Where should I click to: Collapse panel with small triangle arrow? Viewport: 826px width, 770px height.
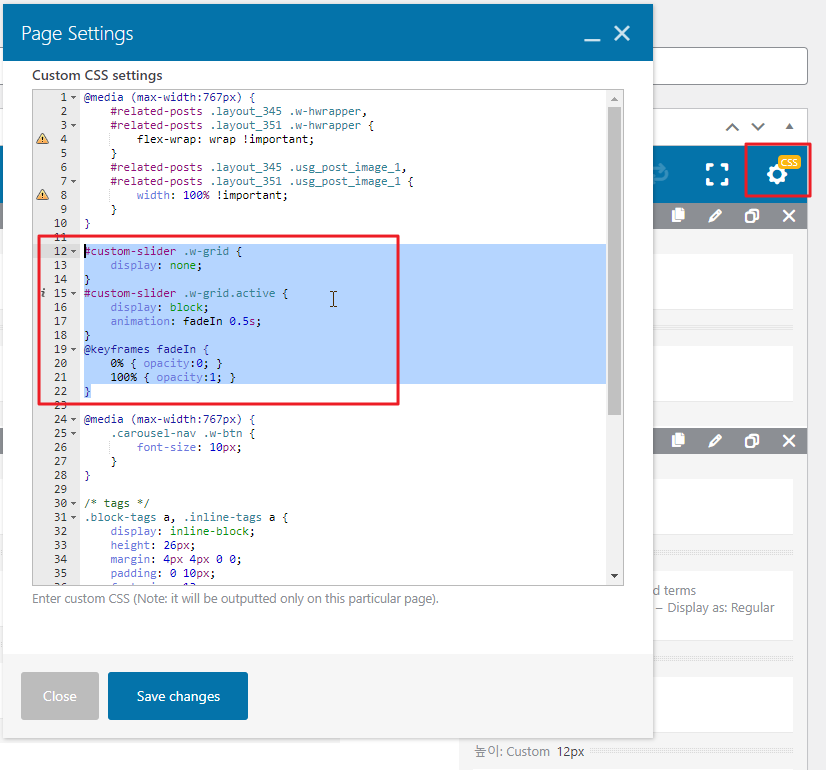tap(789, 126)
